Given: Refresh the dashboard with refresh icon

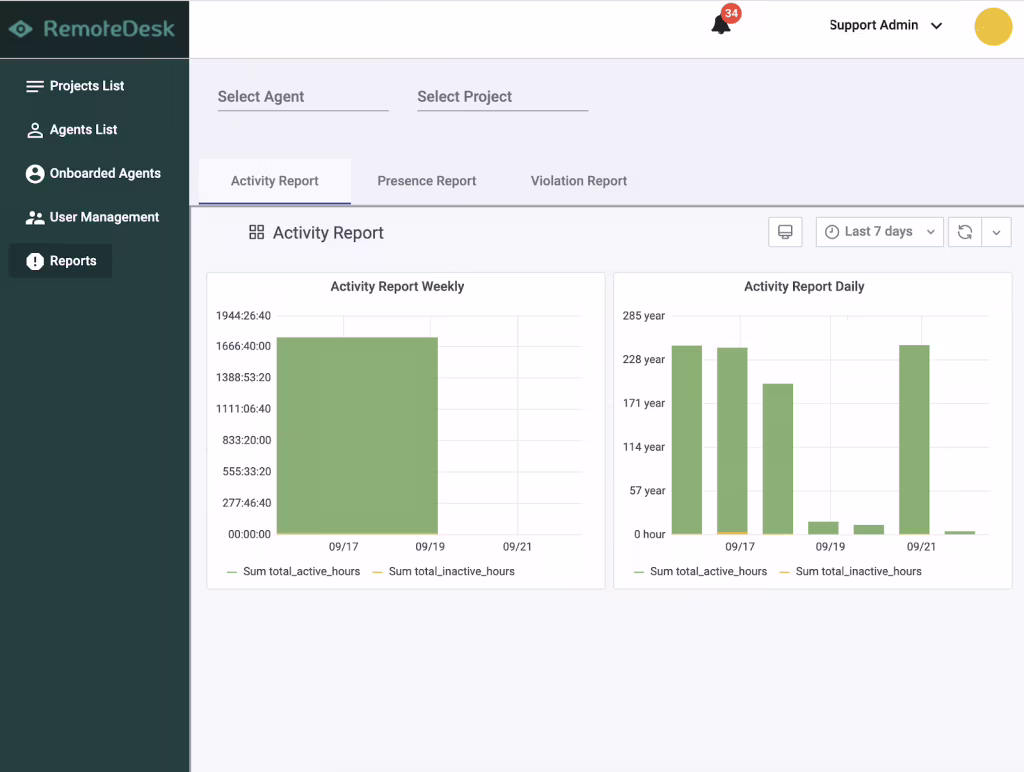Looking at the screenshot, I should [965, 232].
